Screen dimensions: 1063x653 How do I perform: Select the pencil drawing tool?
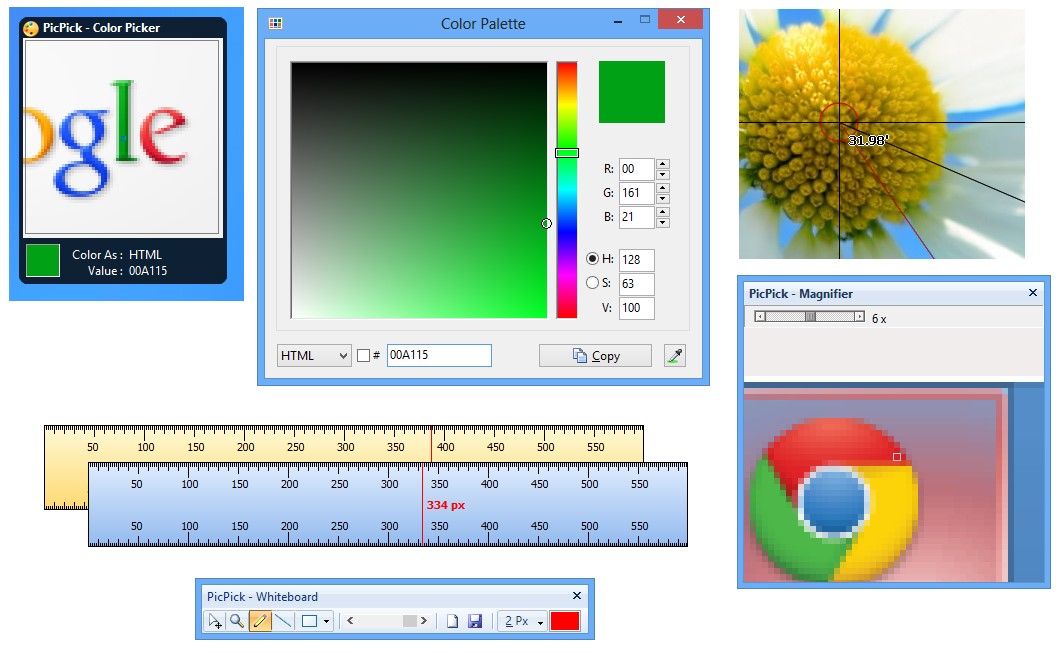click(x=260, y=621)
